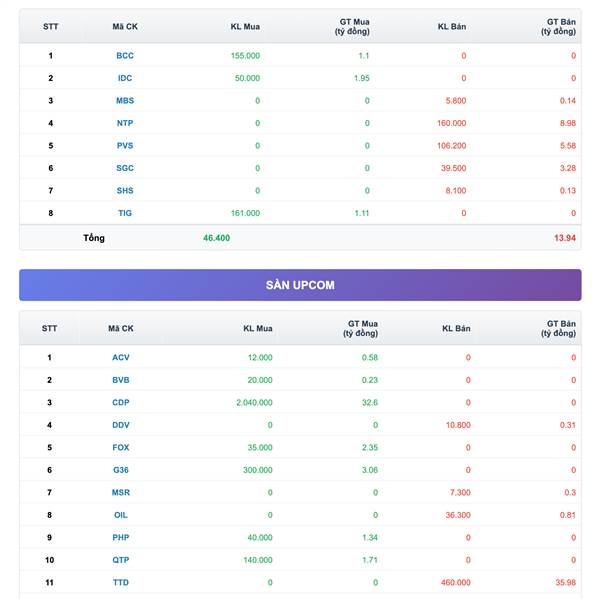600x600 pixels.
Task: Click the SÀN UPCOM section banner
Action: pyautogui.click(x=300, y=285)
